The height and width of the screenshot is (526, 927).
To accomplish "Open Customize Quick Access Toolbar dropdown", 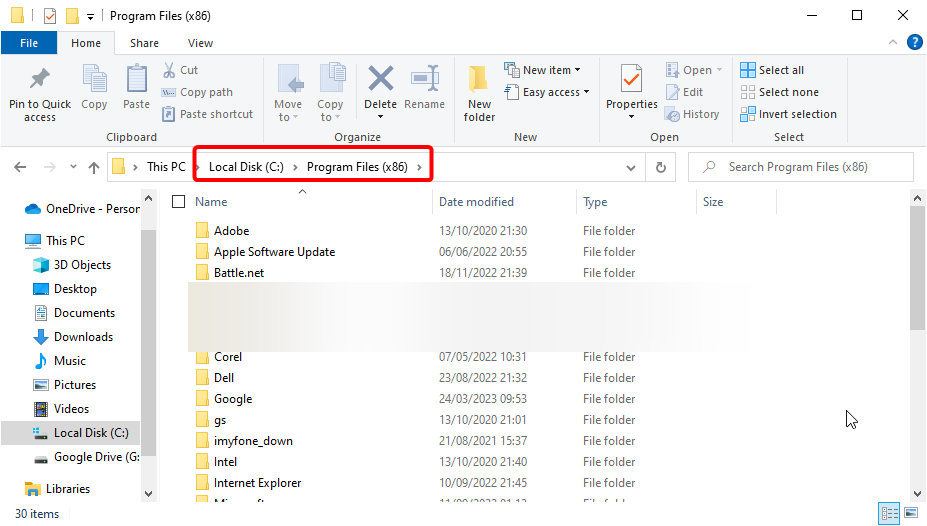I will tap(90, 17).
